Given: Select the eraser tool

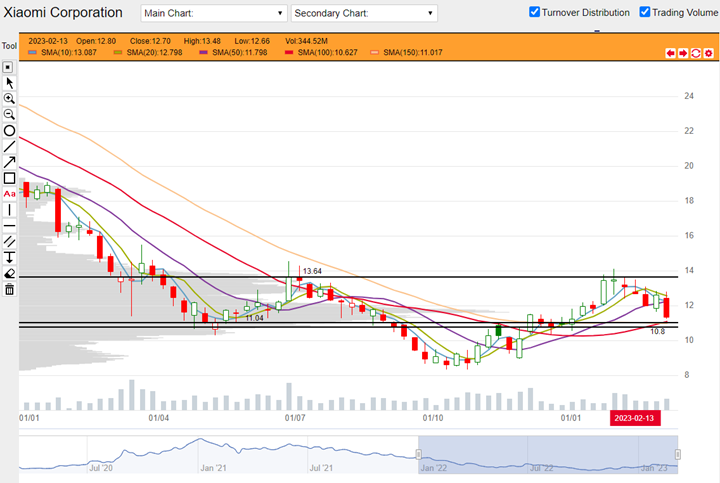Looking at the screenshot, I should click(x=9, y=274).
